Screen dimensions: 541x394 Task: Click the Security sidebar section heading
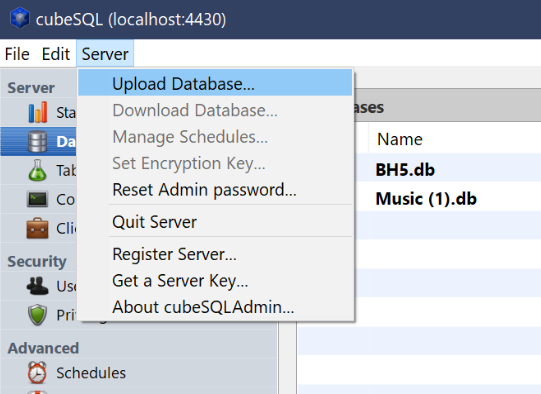tap(37, 261)
